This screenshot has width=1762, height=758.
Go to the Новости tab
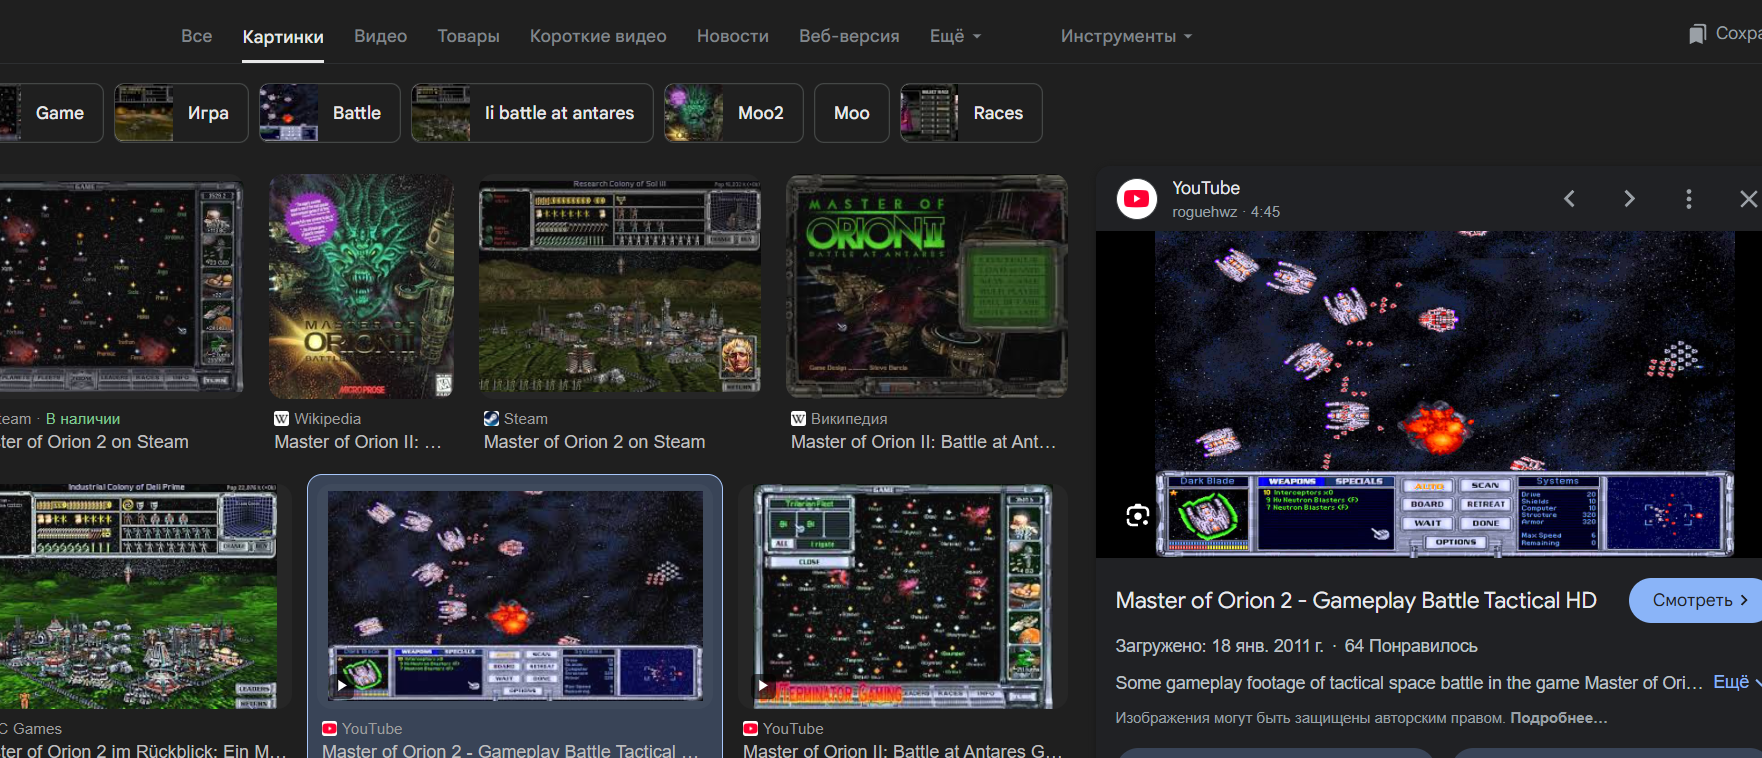pyautogui.click(x=733, y=36)
